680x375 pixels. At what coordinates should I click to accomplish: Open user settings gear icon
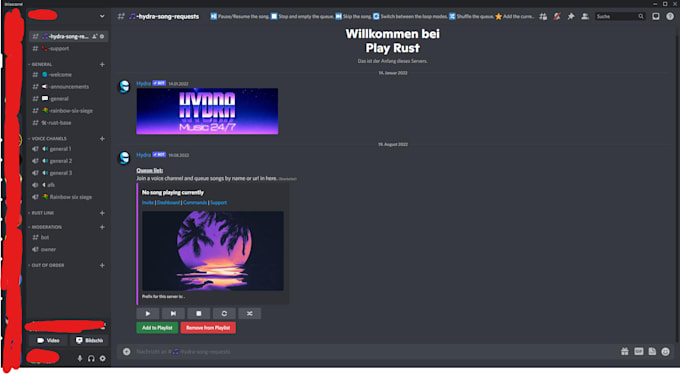coord(102,359)
